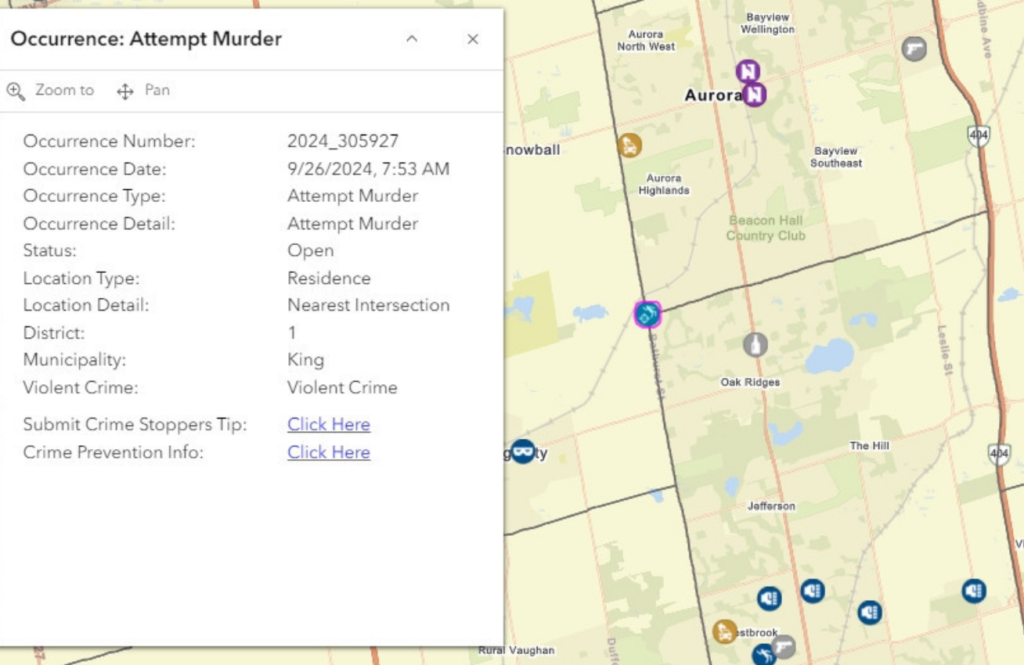1024x665 pixels.
Task: Collapse the Attempt Murder occurrence popup
Action: 412,39
